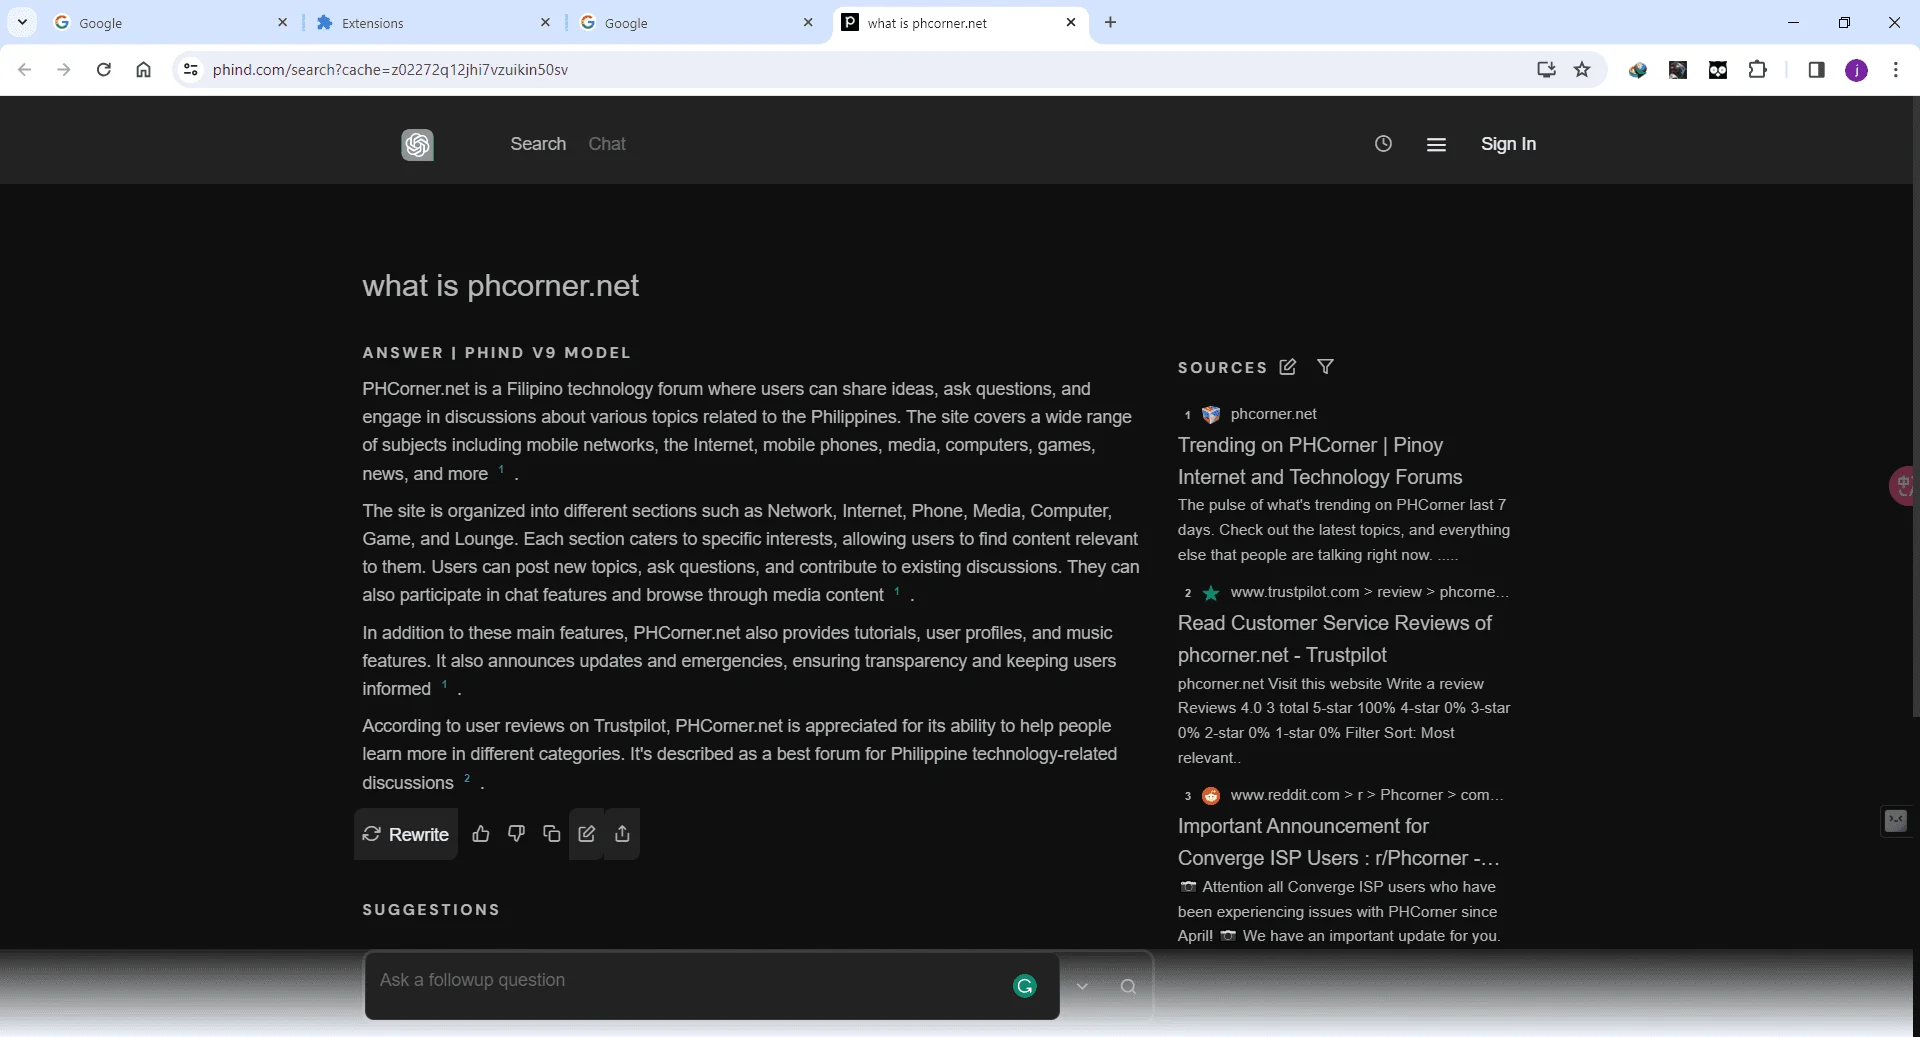Viewport: 1920px width, 1037px height.
Task: Close the 'what is phcorner.net' tab
Action: click(x=1071, y=22)
